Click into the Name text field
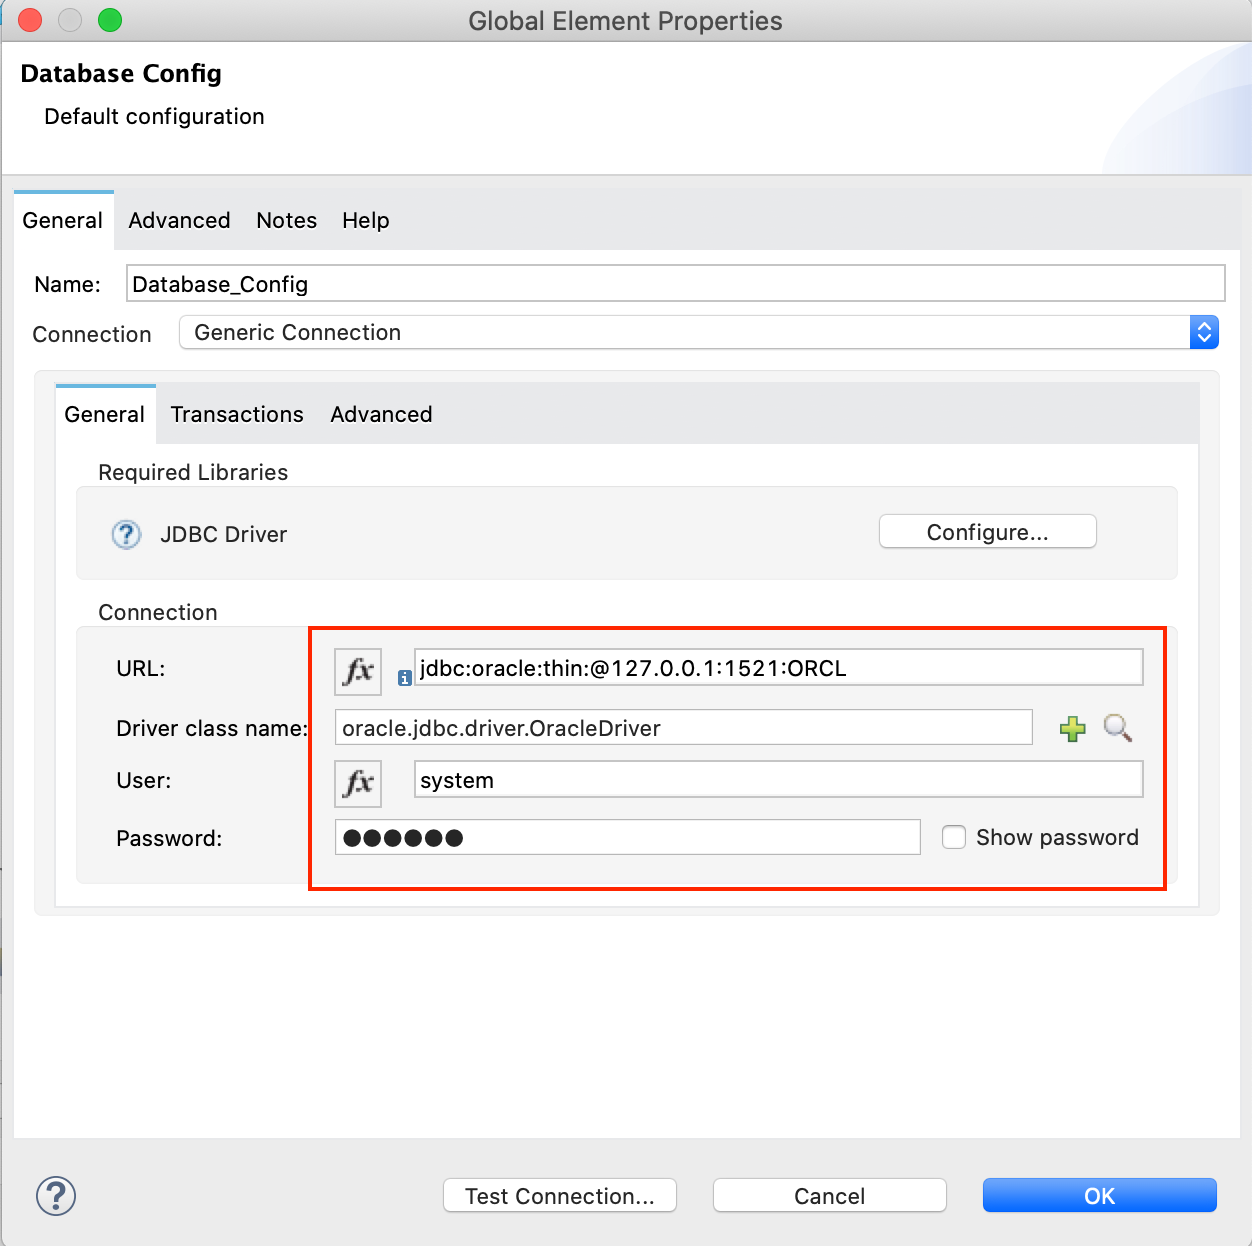 coord(675,284)
